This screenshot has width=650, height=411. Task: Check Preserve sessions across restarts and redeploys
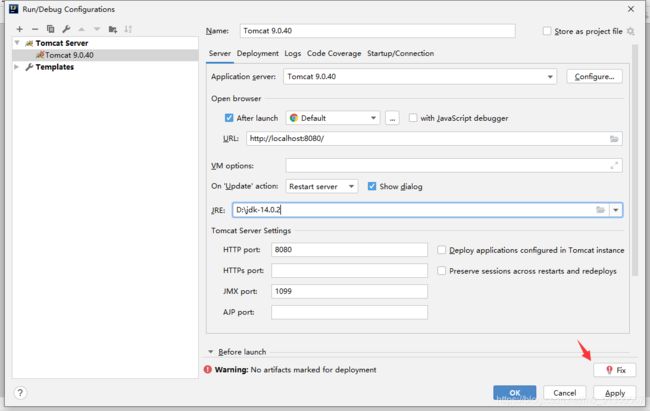(x=441, y=271)
